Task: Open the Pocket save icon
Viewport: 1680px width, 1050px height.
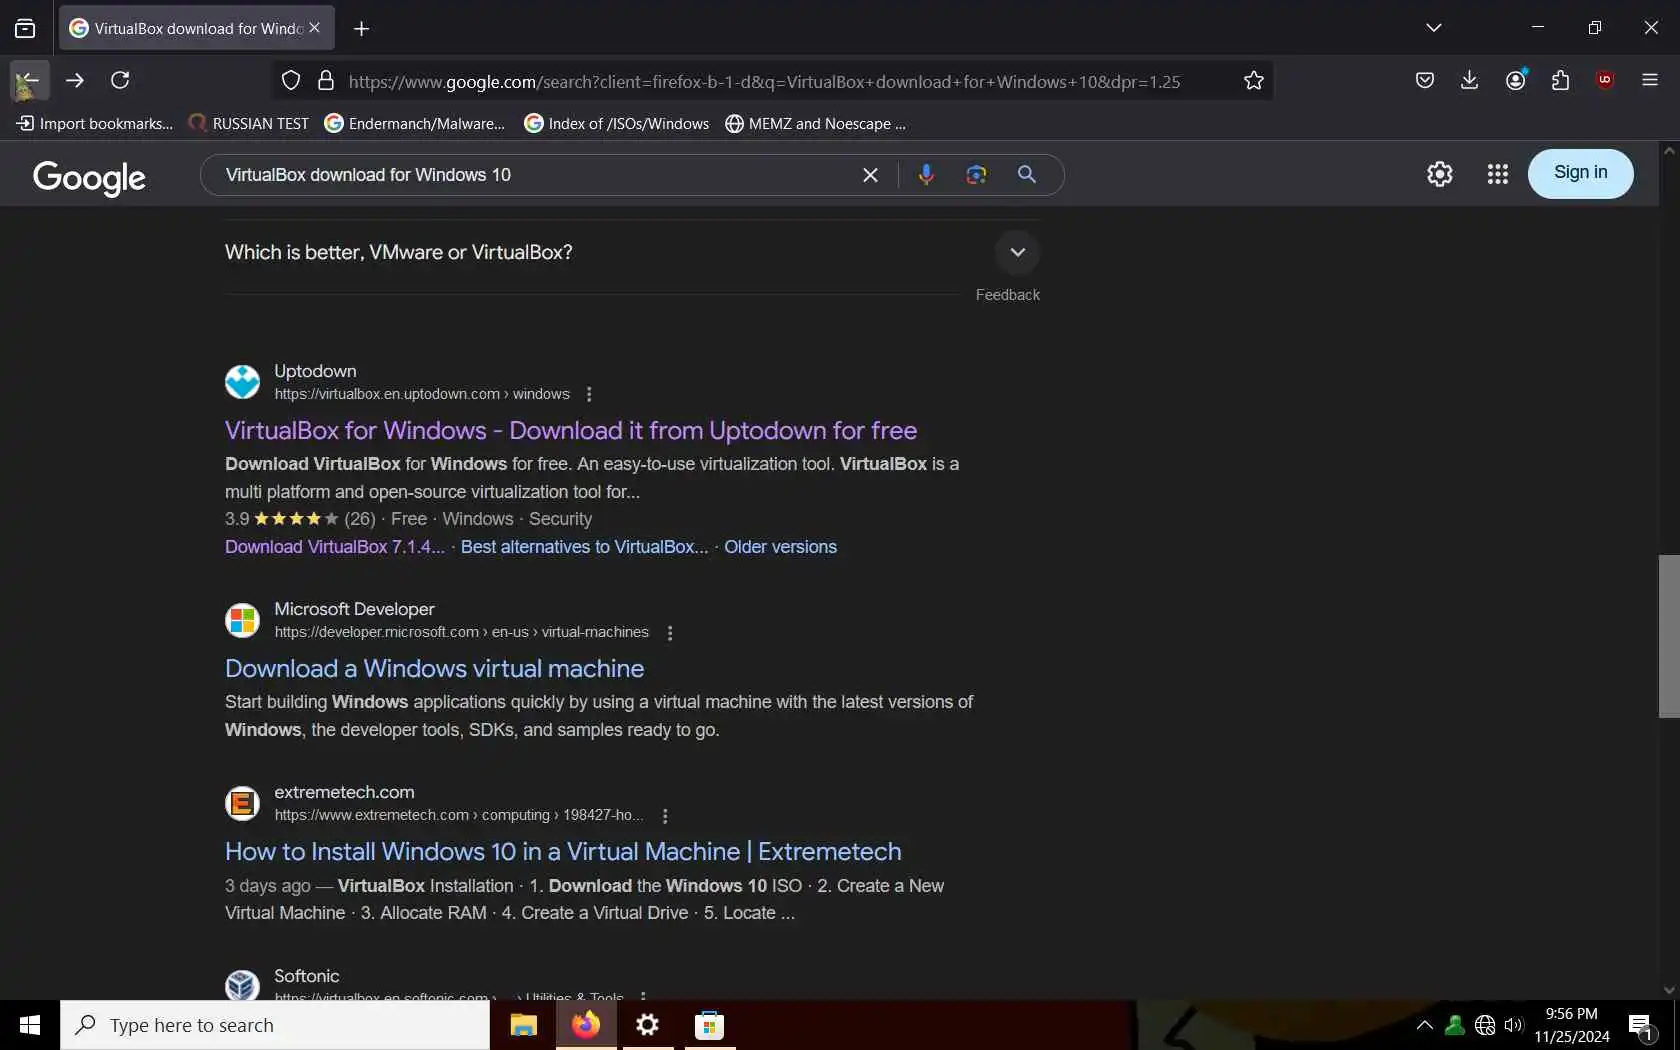Action: click(x=1425, y=80)
